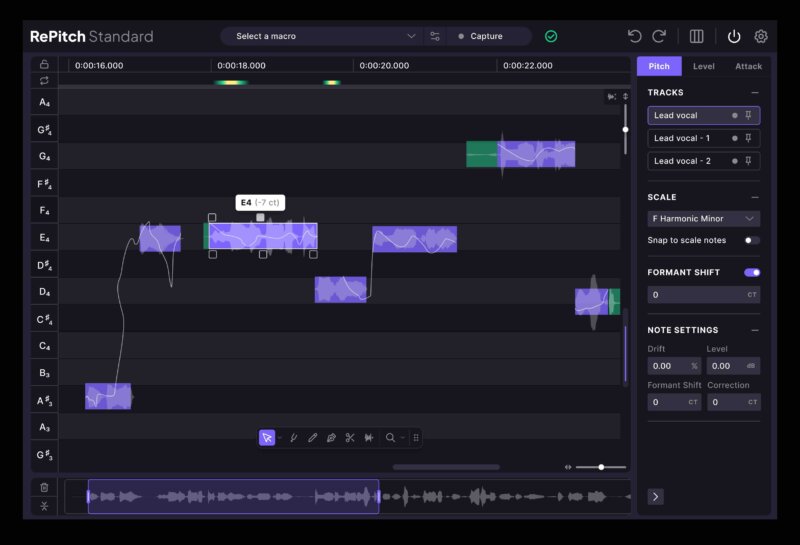Screen dimensions: 800x545
Task: Click the power bypass icon
Action: (x=734, y=36)
